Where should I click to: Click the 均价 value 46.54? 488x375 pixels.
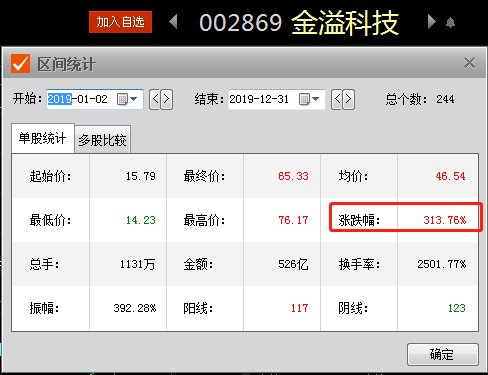click(450, 176)
